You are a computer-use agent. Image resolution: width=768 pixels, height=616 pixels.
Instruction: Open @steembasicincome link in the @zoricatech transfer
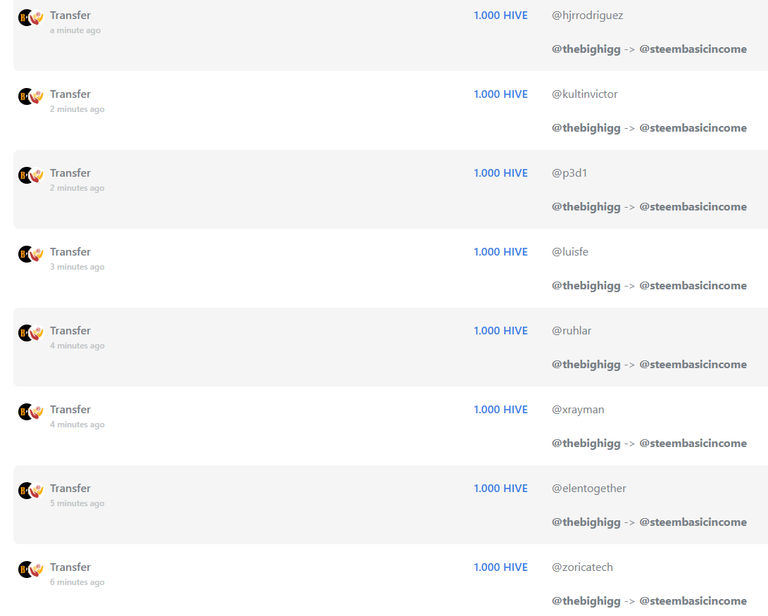693,601
